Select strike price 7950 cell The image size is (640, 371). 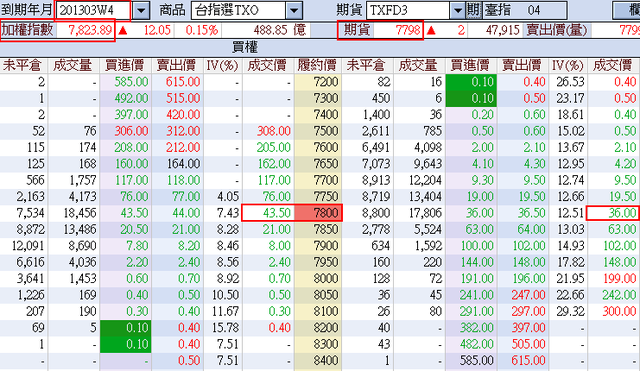(318, 262)
